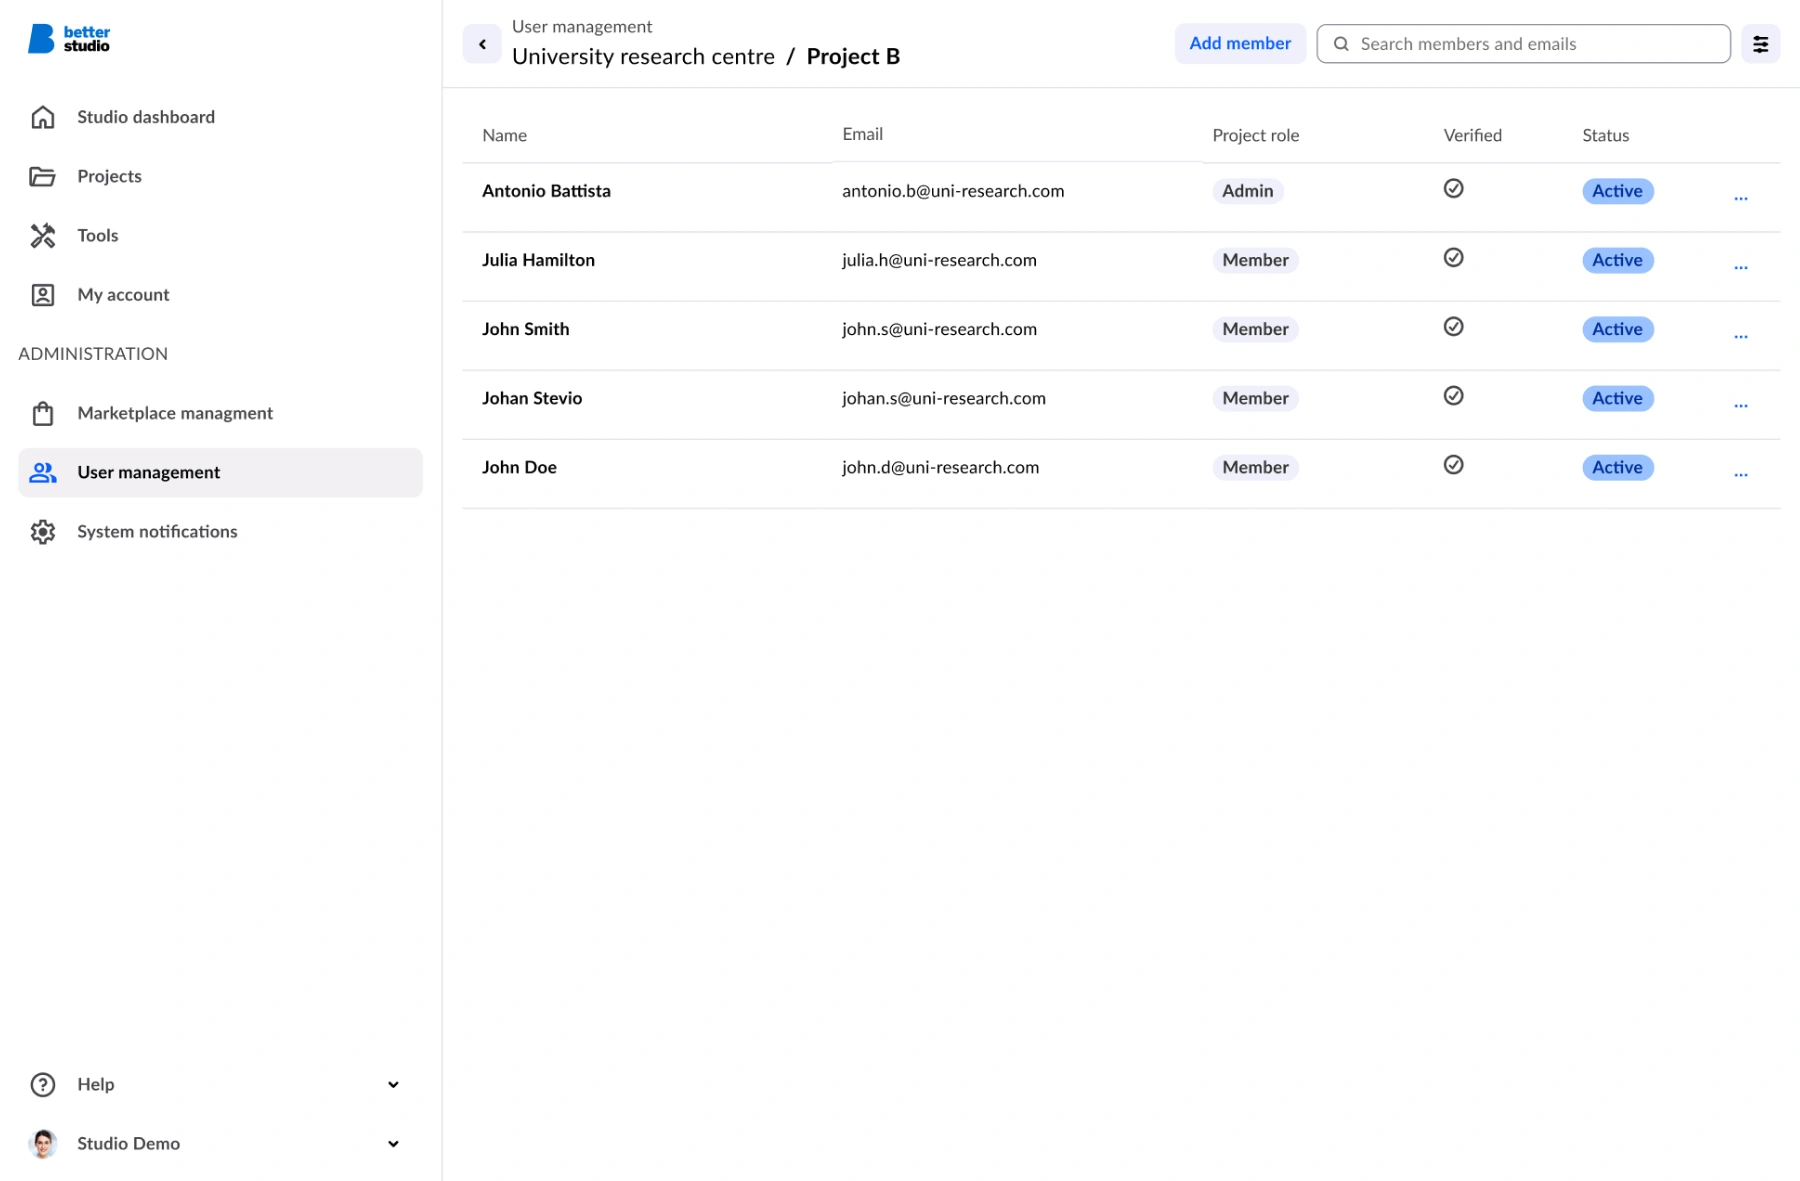The height and width of the screenshot is (1181, 1800).
Task: Go to Projects in sidebar
Action: click(x=220, y=176)
